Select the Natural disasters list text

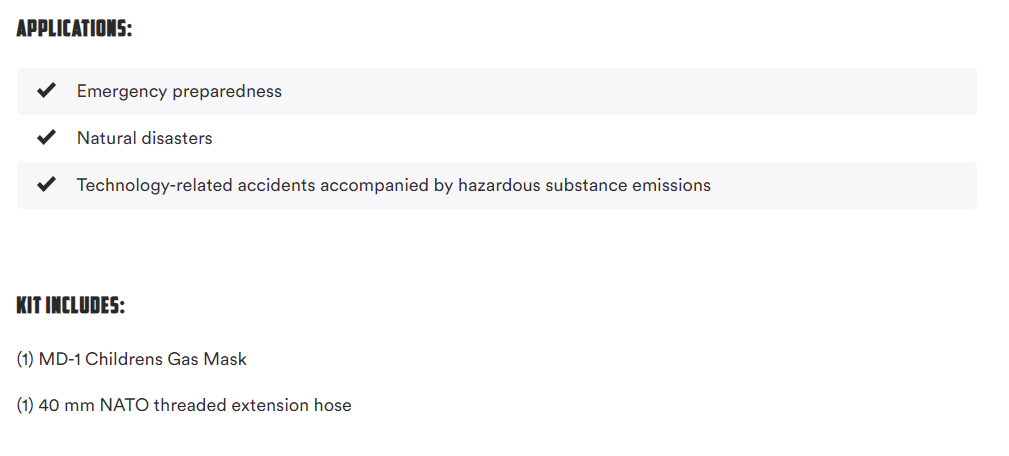pos(144,138)
